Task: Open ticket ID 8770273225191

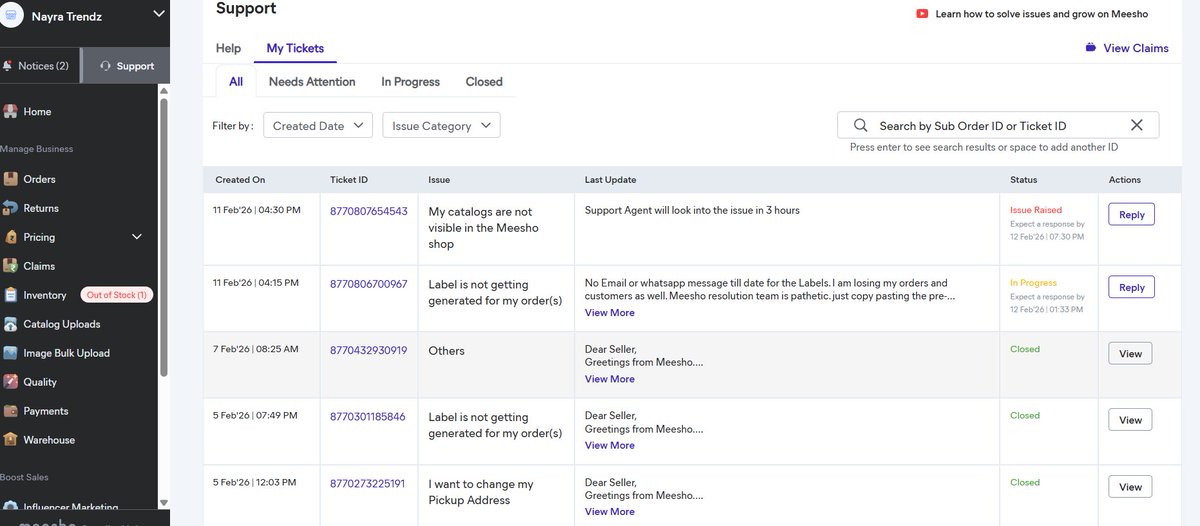Action: (x=367, y=484)
